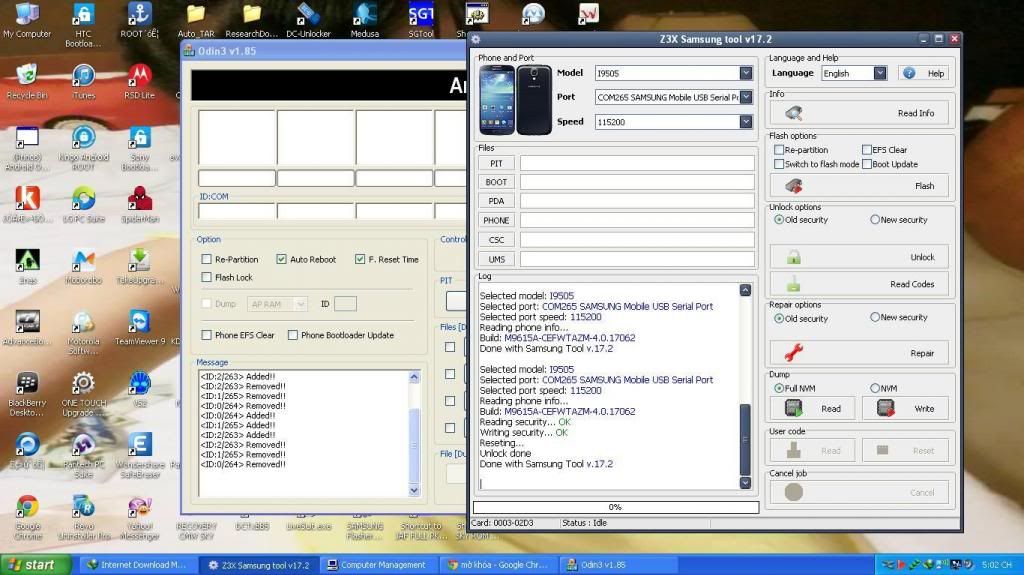Click the PIT file path field

637,163
